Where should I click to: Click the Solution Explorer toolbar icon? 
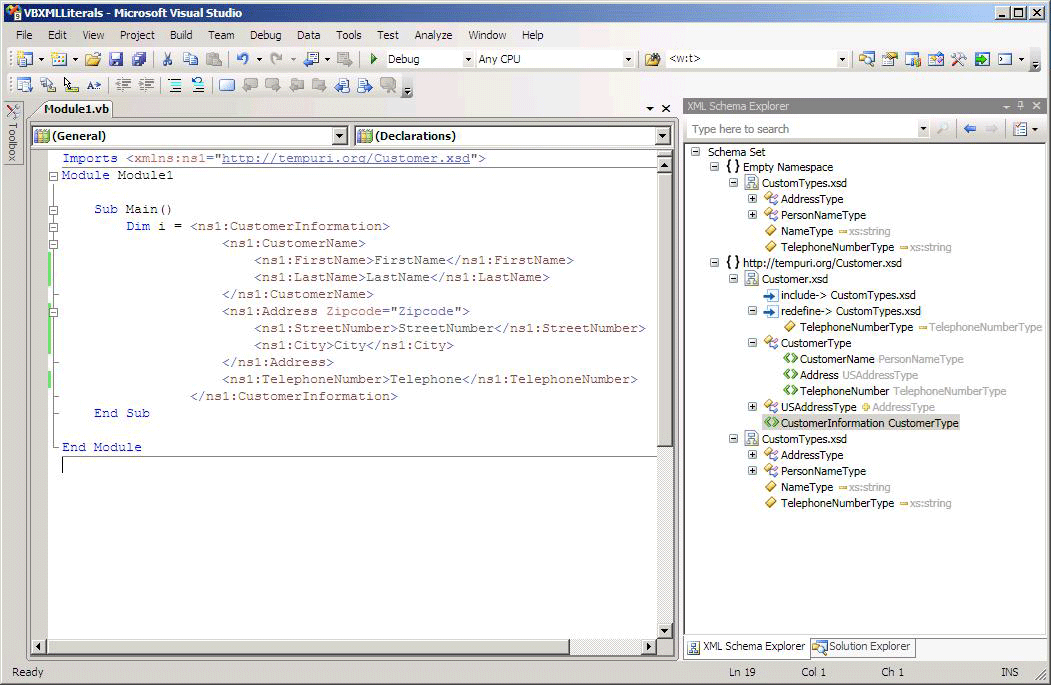pyautogui.click(x=866, y=60)
